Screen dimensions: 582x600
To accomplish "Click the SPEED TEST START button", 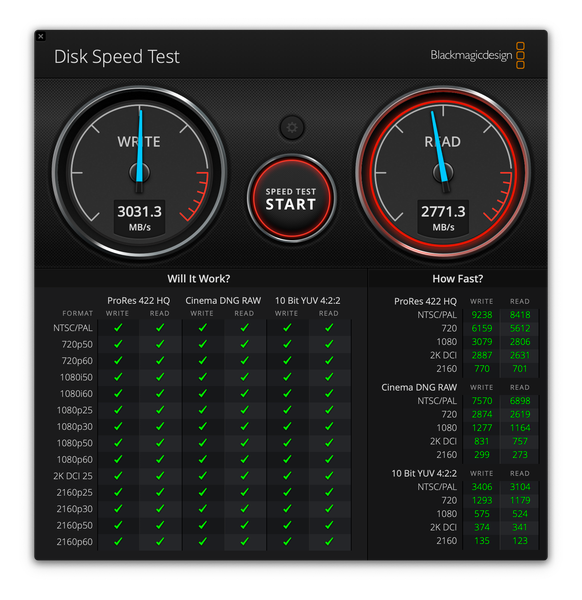I will tap(291, 198).
